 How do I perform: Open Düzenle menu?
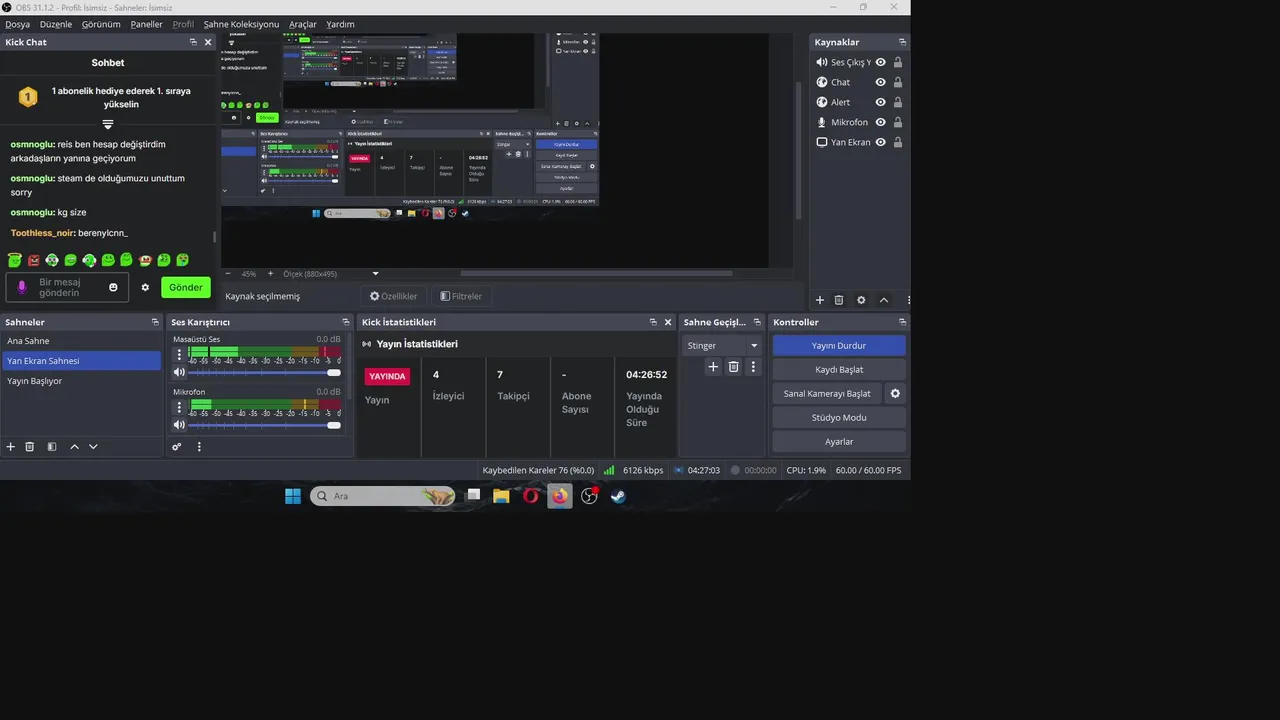(56, 24)
